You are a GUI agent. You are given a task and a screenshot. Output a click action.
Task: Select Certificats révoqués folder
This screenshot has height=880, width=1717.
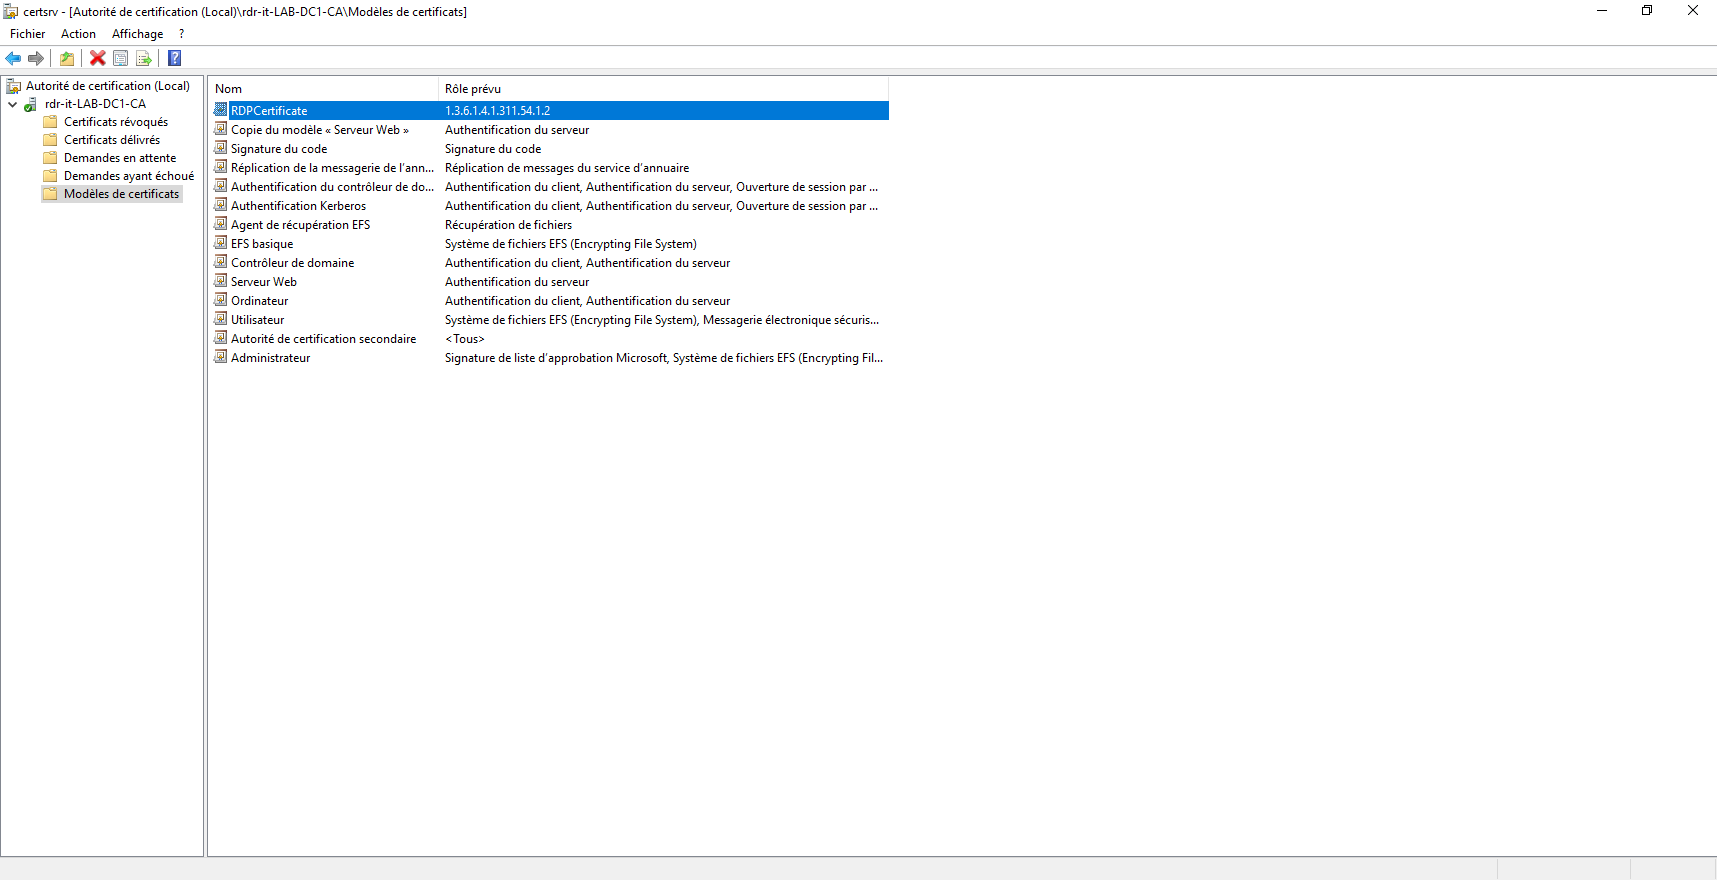(115, 122)
